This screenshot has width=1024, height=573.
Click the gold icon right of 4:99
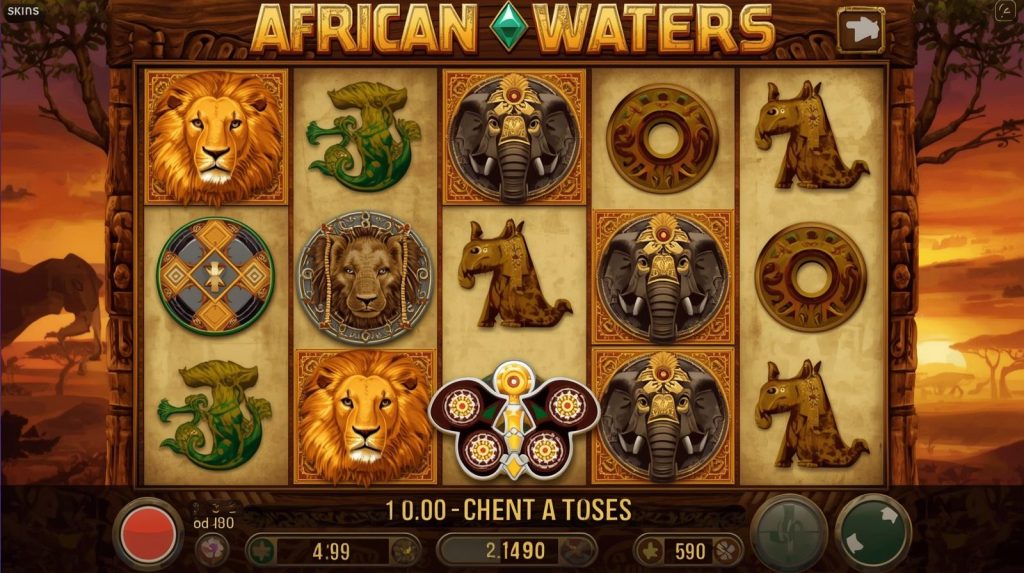[x=405, y=551]
